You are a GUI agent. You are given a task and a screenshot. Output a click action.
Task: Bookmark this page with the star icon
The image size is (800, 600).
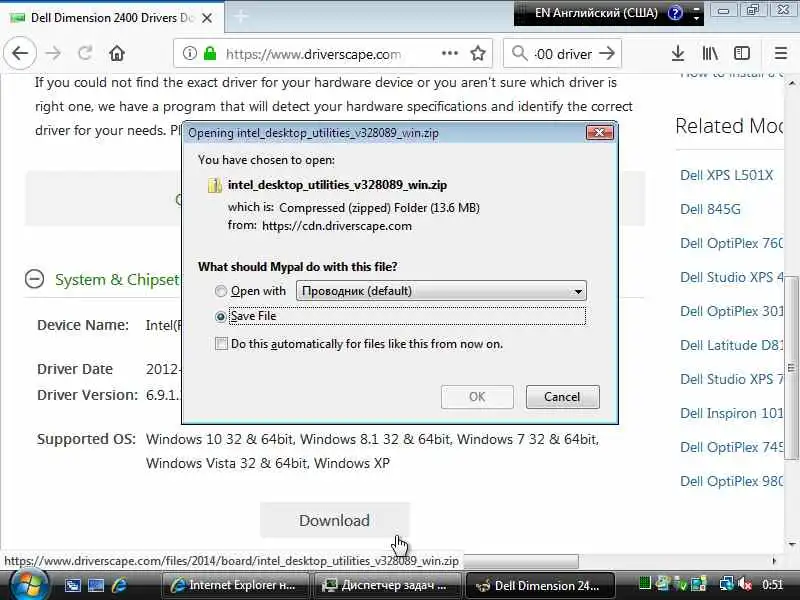click(x=478, y=53)
